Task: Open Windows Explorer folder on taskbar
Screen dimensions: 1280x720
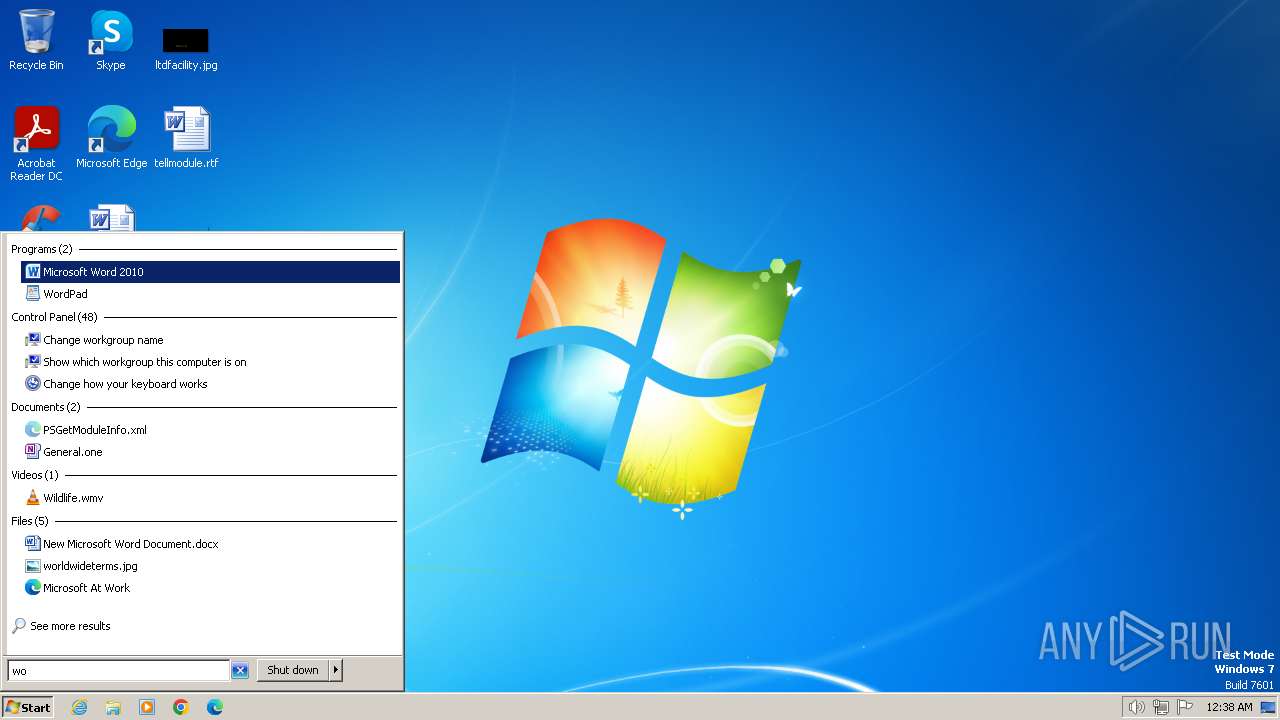Action: [x=113, y=707]
